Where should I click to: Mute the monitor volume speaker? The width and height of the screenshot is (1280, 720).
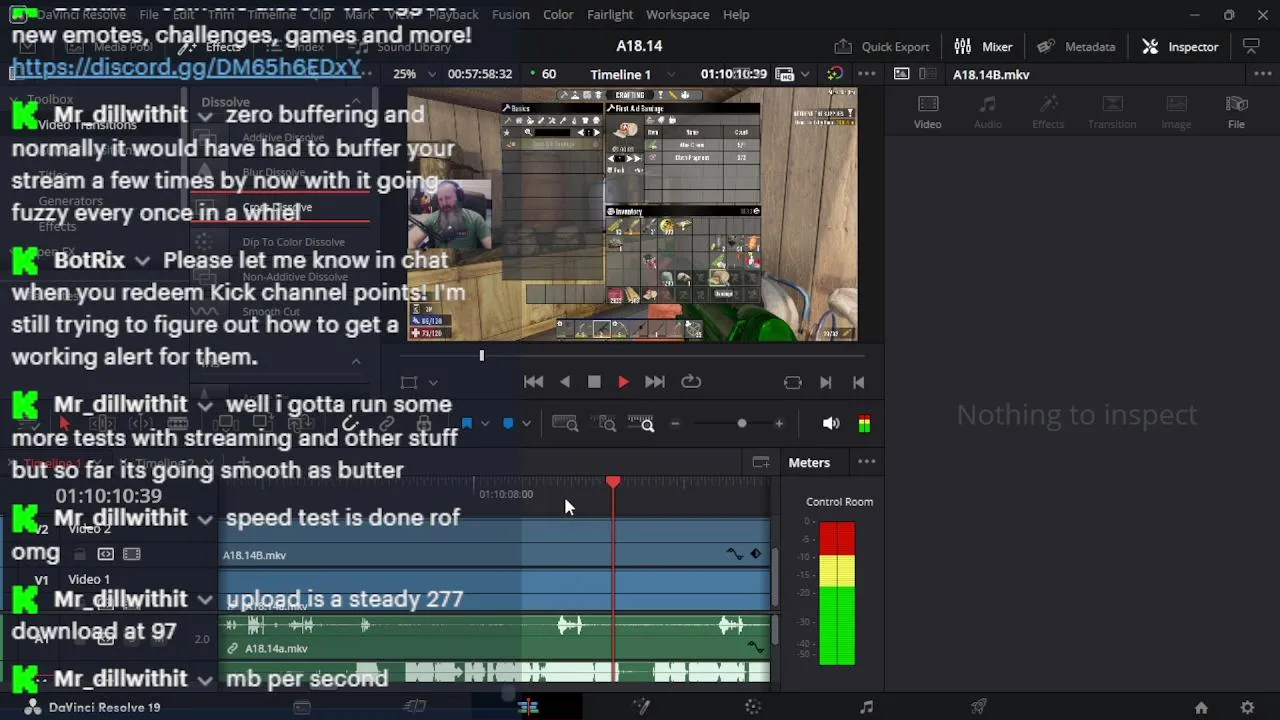(x=831, y=424)
